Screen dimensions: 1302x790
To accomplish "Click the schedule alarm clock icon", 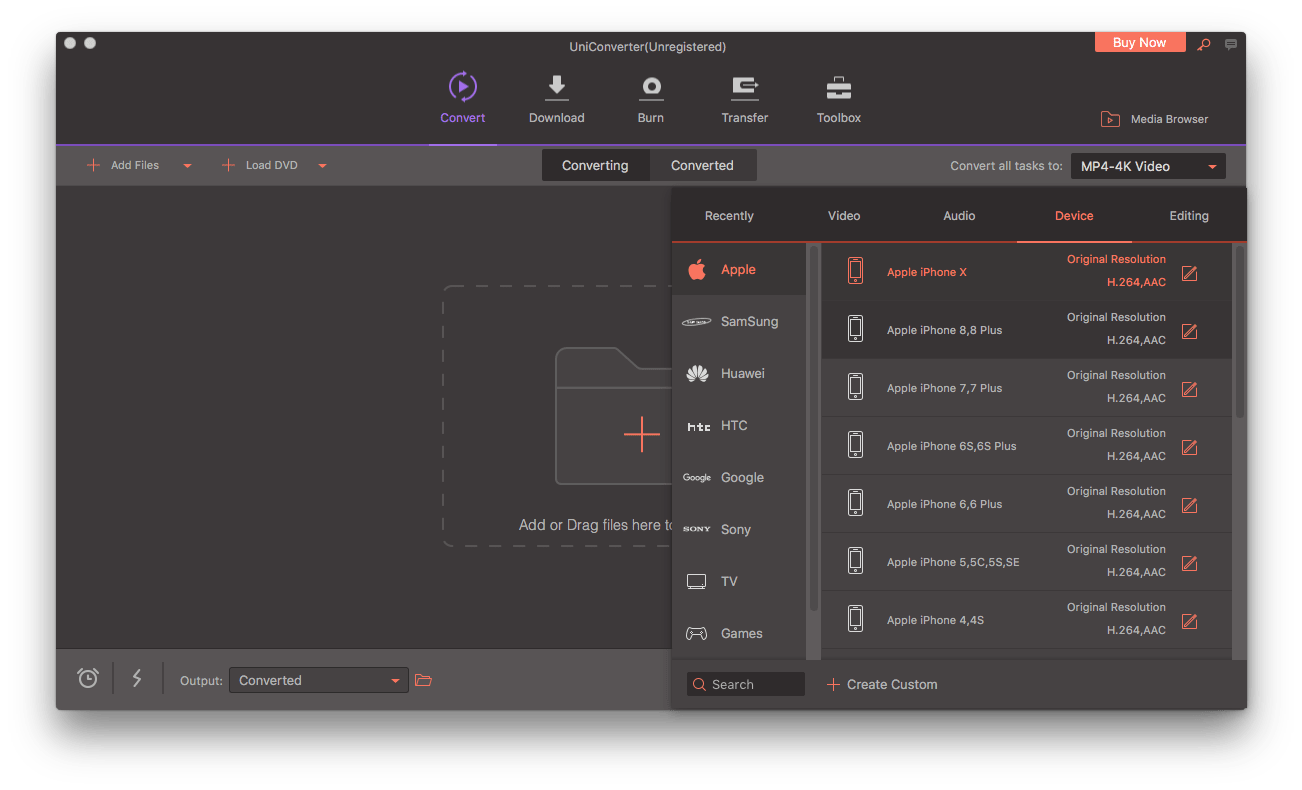I will pos(88,678).
